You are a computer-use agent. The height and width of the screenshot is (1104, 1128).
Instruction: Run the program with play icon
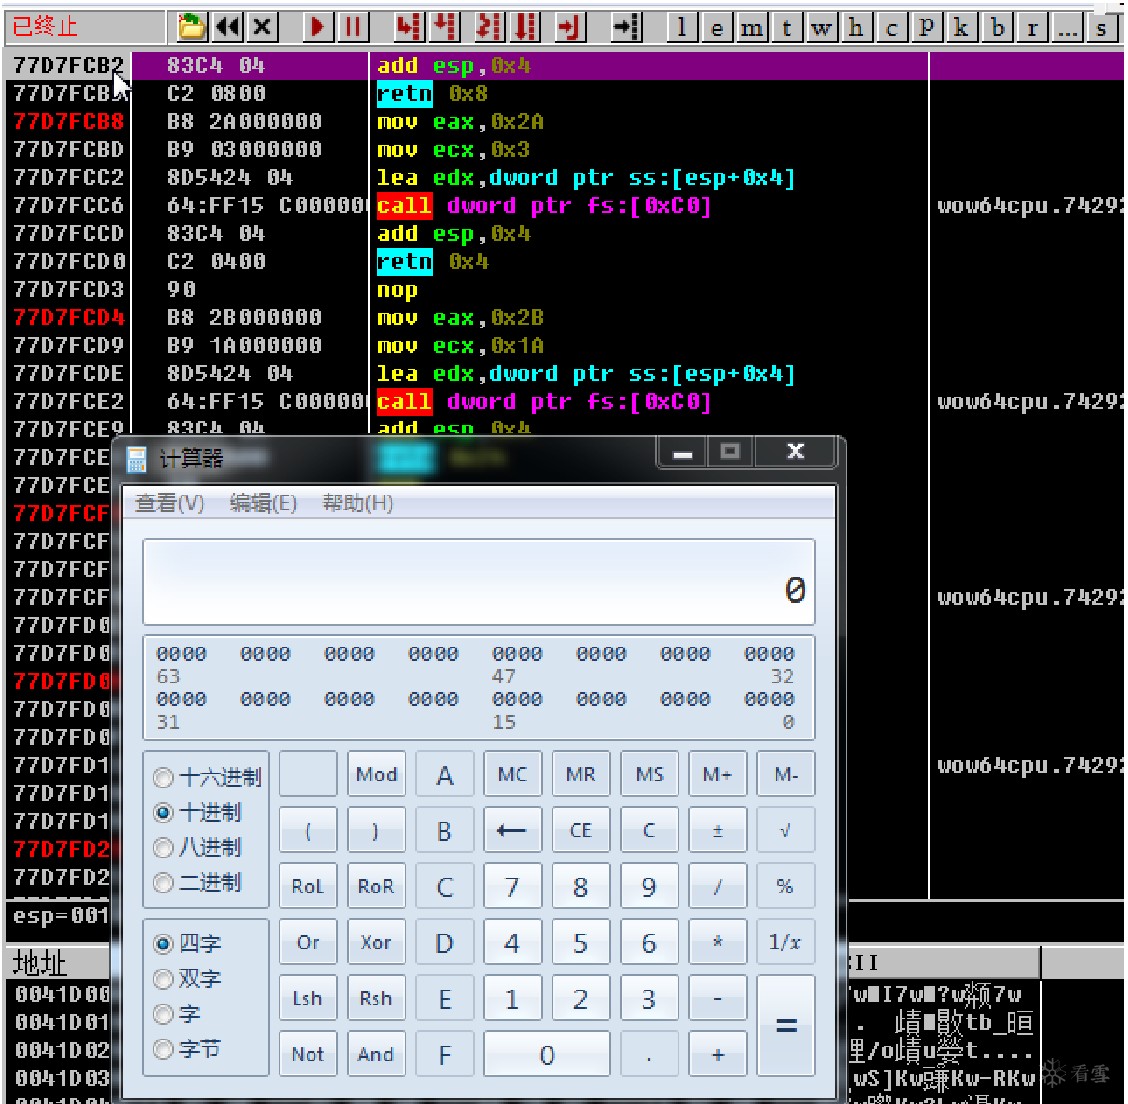coord(317,27)
